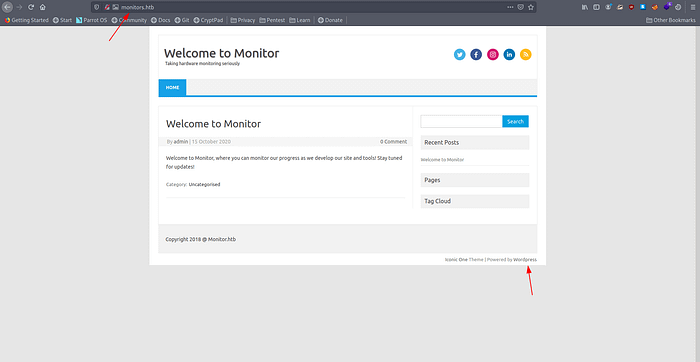Screen dimensions: 700x362
Task: Select the HOME navigation tab
Action: [172, 87]
